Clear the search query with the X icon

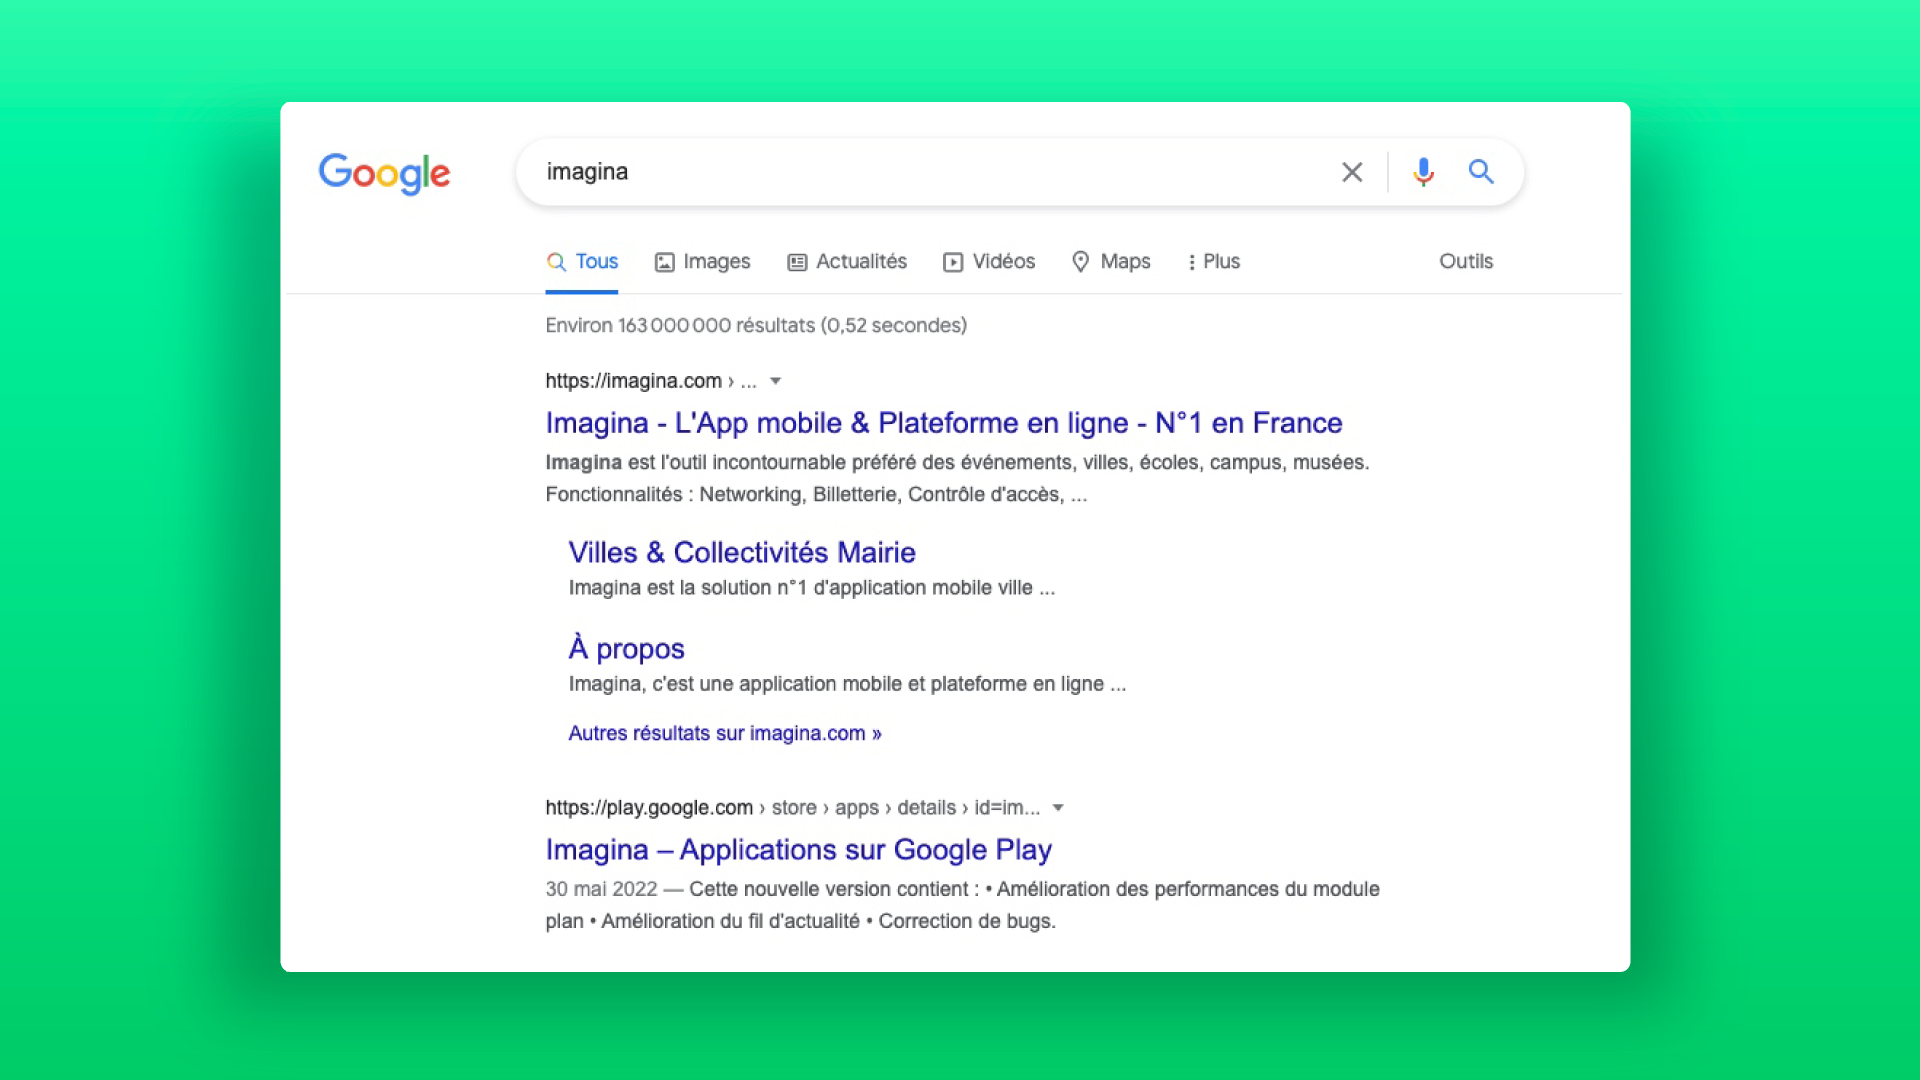click(x=1352, y=172)
